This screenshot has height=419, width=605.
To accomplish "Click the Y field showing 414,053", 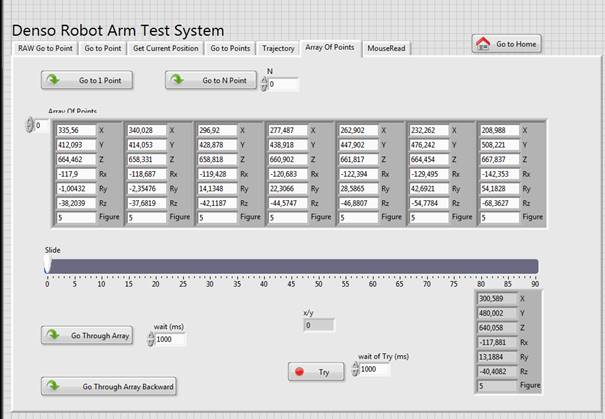I will tap(147, 145).
